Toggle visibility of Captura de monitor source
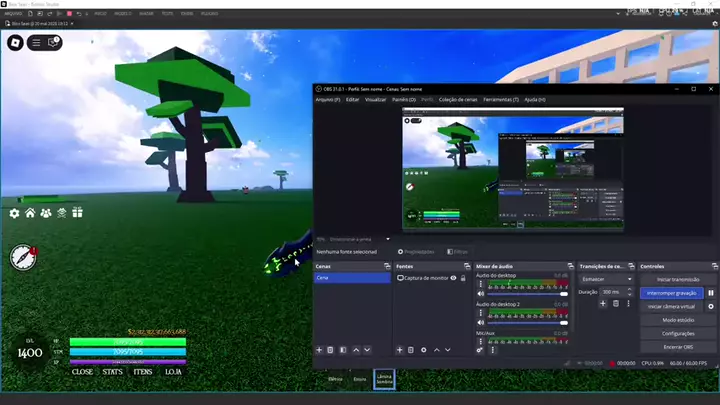The height and width of the screenshot is (405, 720). tap(453, 278)
